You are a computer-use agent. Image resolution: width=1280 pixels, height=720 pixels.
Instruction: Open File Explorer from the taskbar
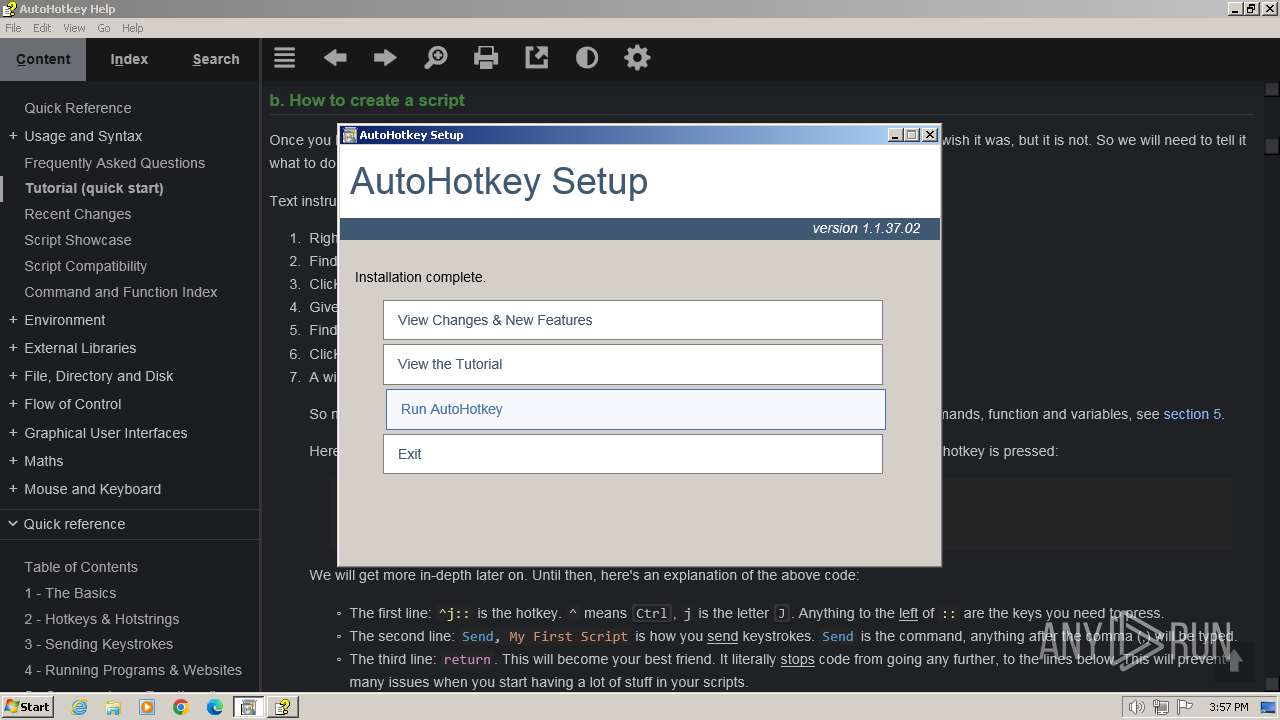tap(113, 707)
